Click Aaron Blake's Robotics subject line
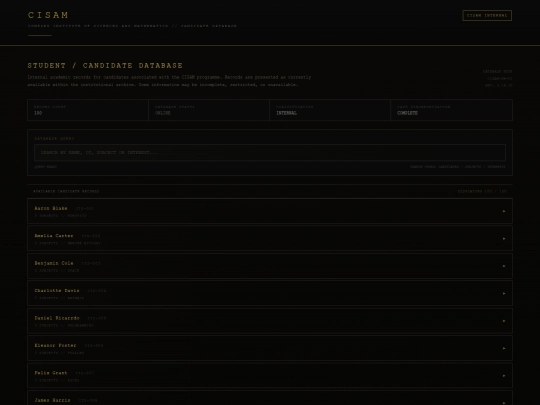Image resolution: width=540 pixels, height=405 pixels. tap(61, 216)
